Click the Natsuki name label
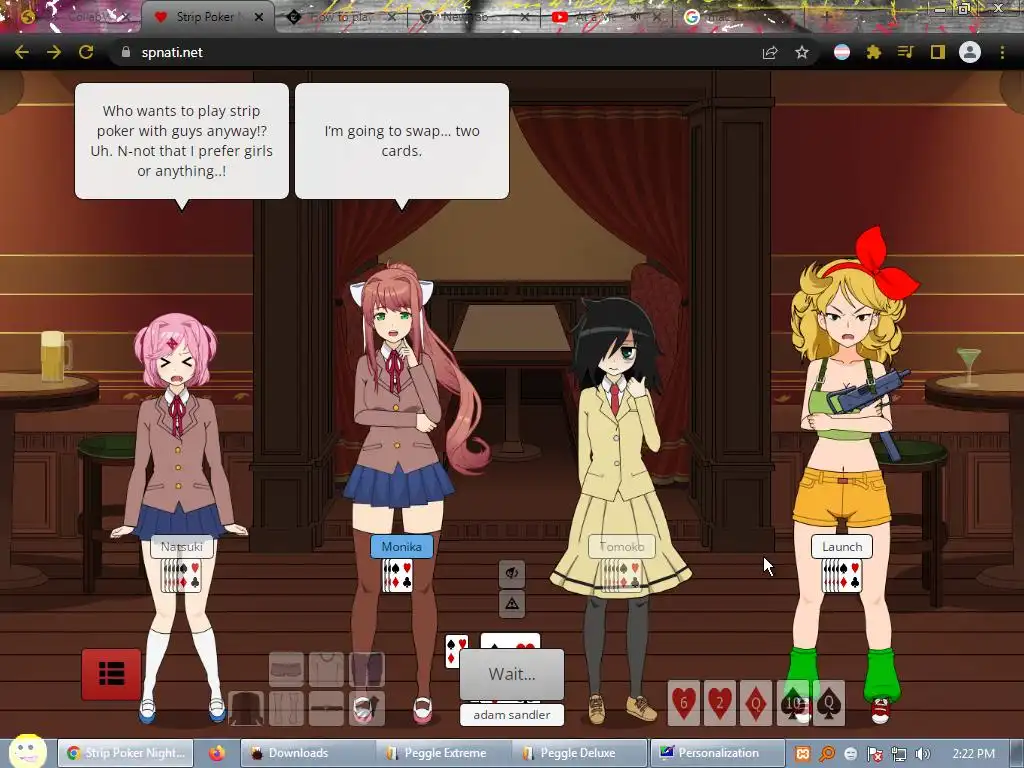This screenshot has height=768, width=1024. (x=182, y=547)
